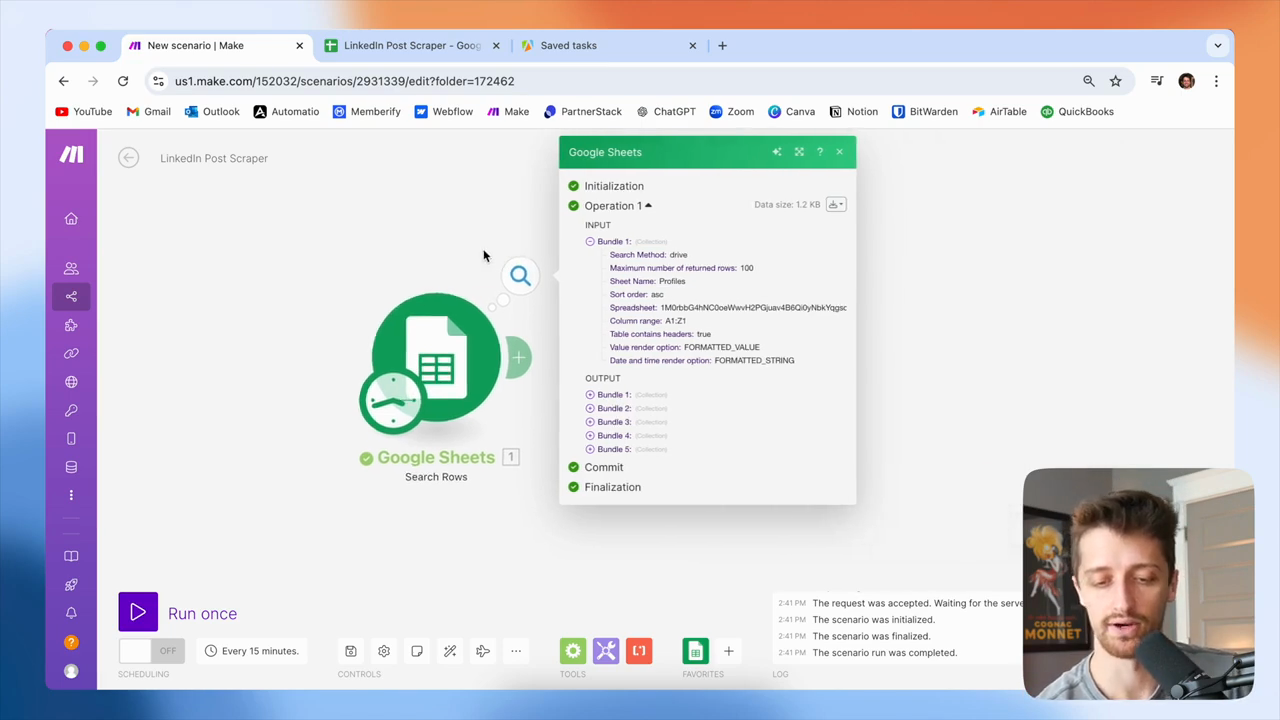Image resolution: width=1280 pixels, height=720 pixels.
Task: Click the Initialization step
Action: 614,186
